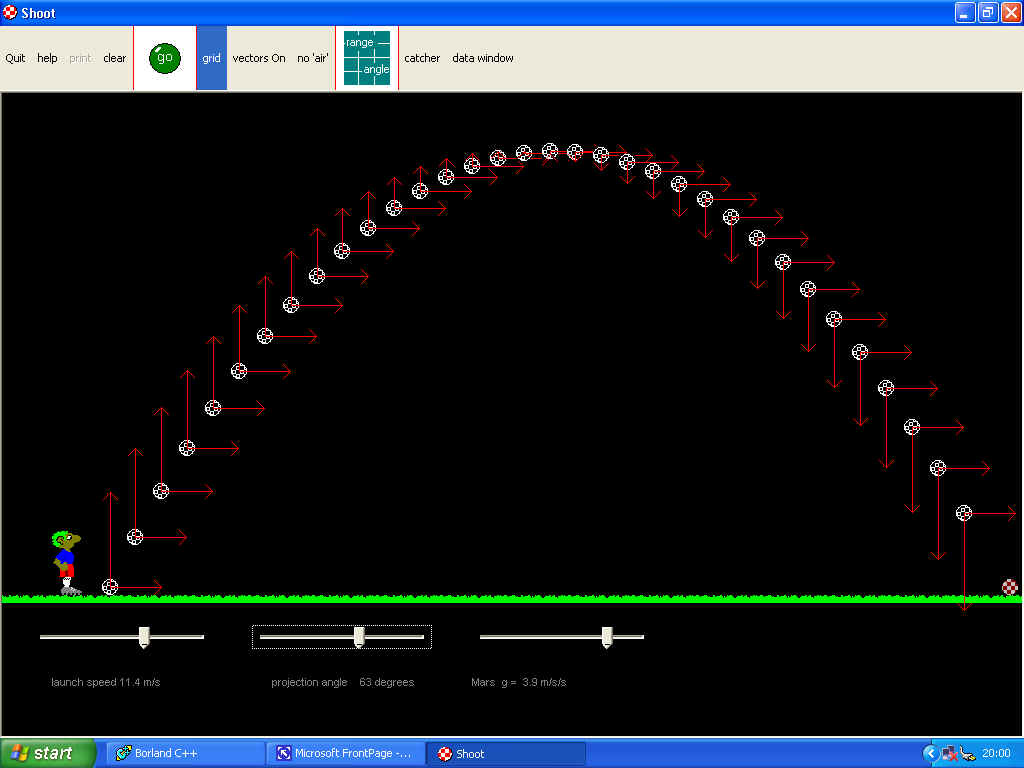Open the Windows start menu
The width and height of the screenshot is (1024, 768).
pos(48,753)
